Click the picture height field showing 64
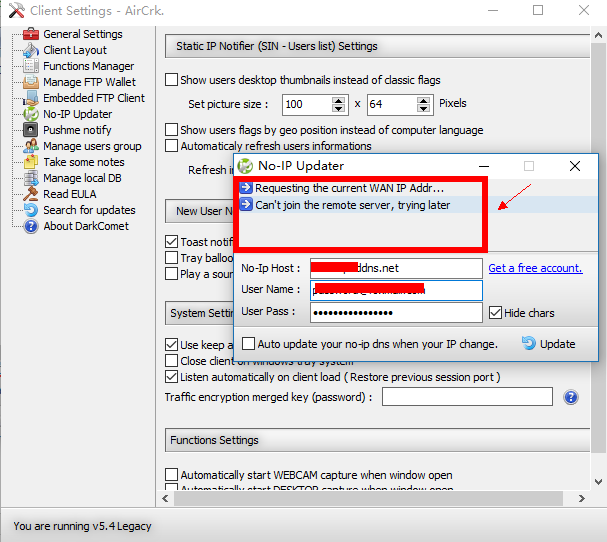The image size is (607, 542). click(392, 105)
